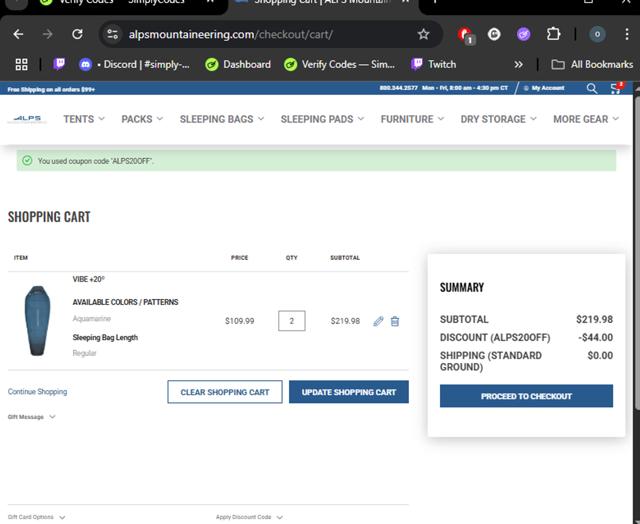Click the $109.99 item price
640x524 pixels.
coord(240,321)
